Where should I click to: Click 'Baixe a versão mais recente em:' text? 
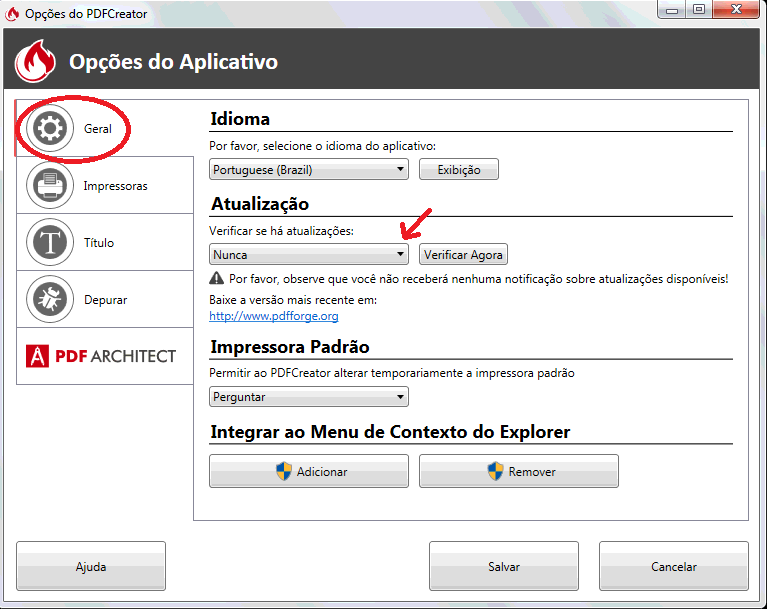pos(293,300)
